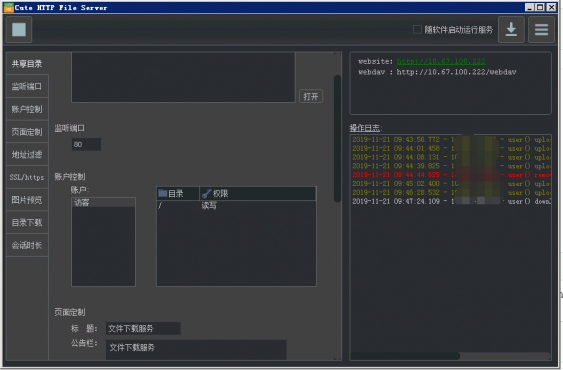Select log entry at 09:44:08.131
563x370 pixels.
(x=451, y=157)
